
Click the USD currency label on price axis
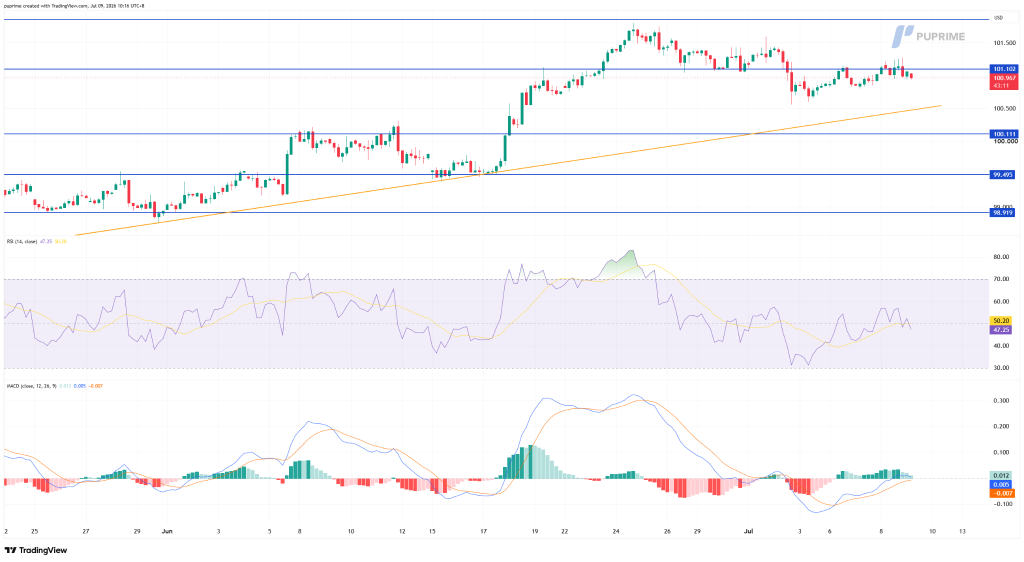999,18
